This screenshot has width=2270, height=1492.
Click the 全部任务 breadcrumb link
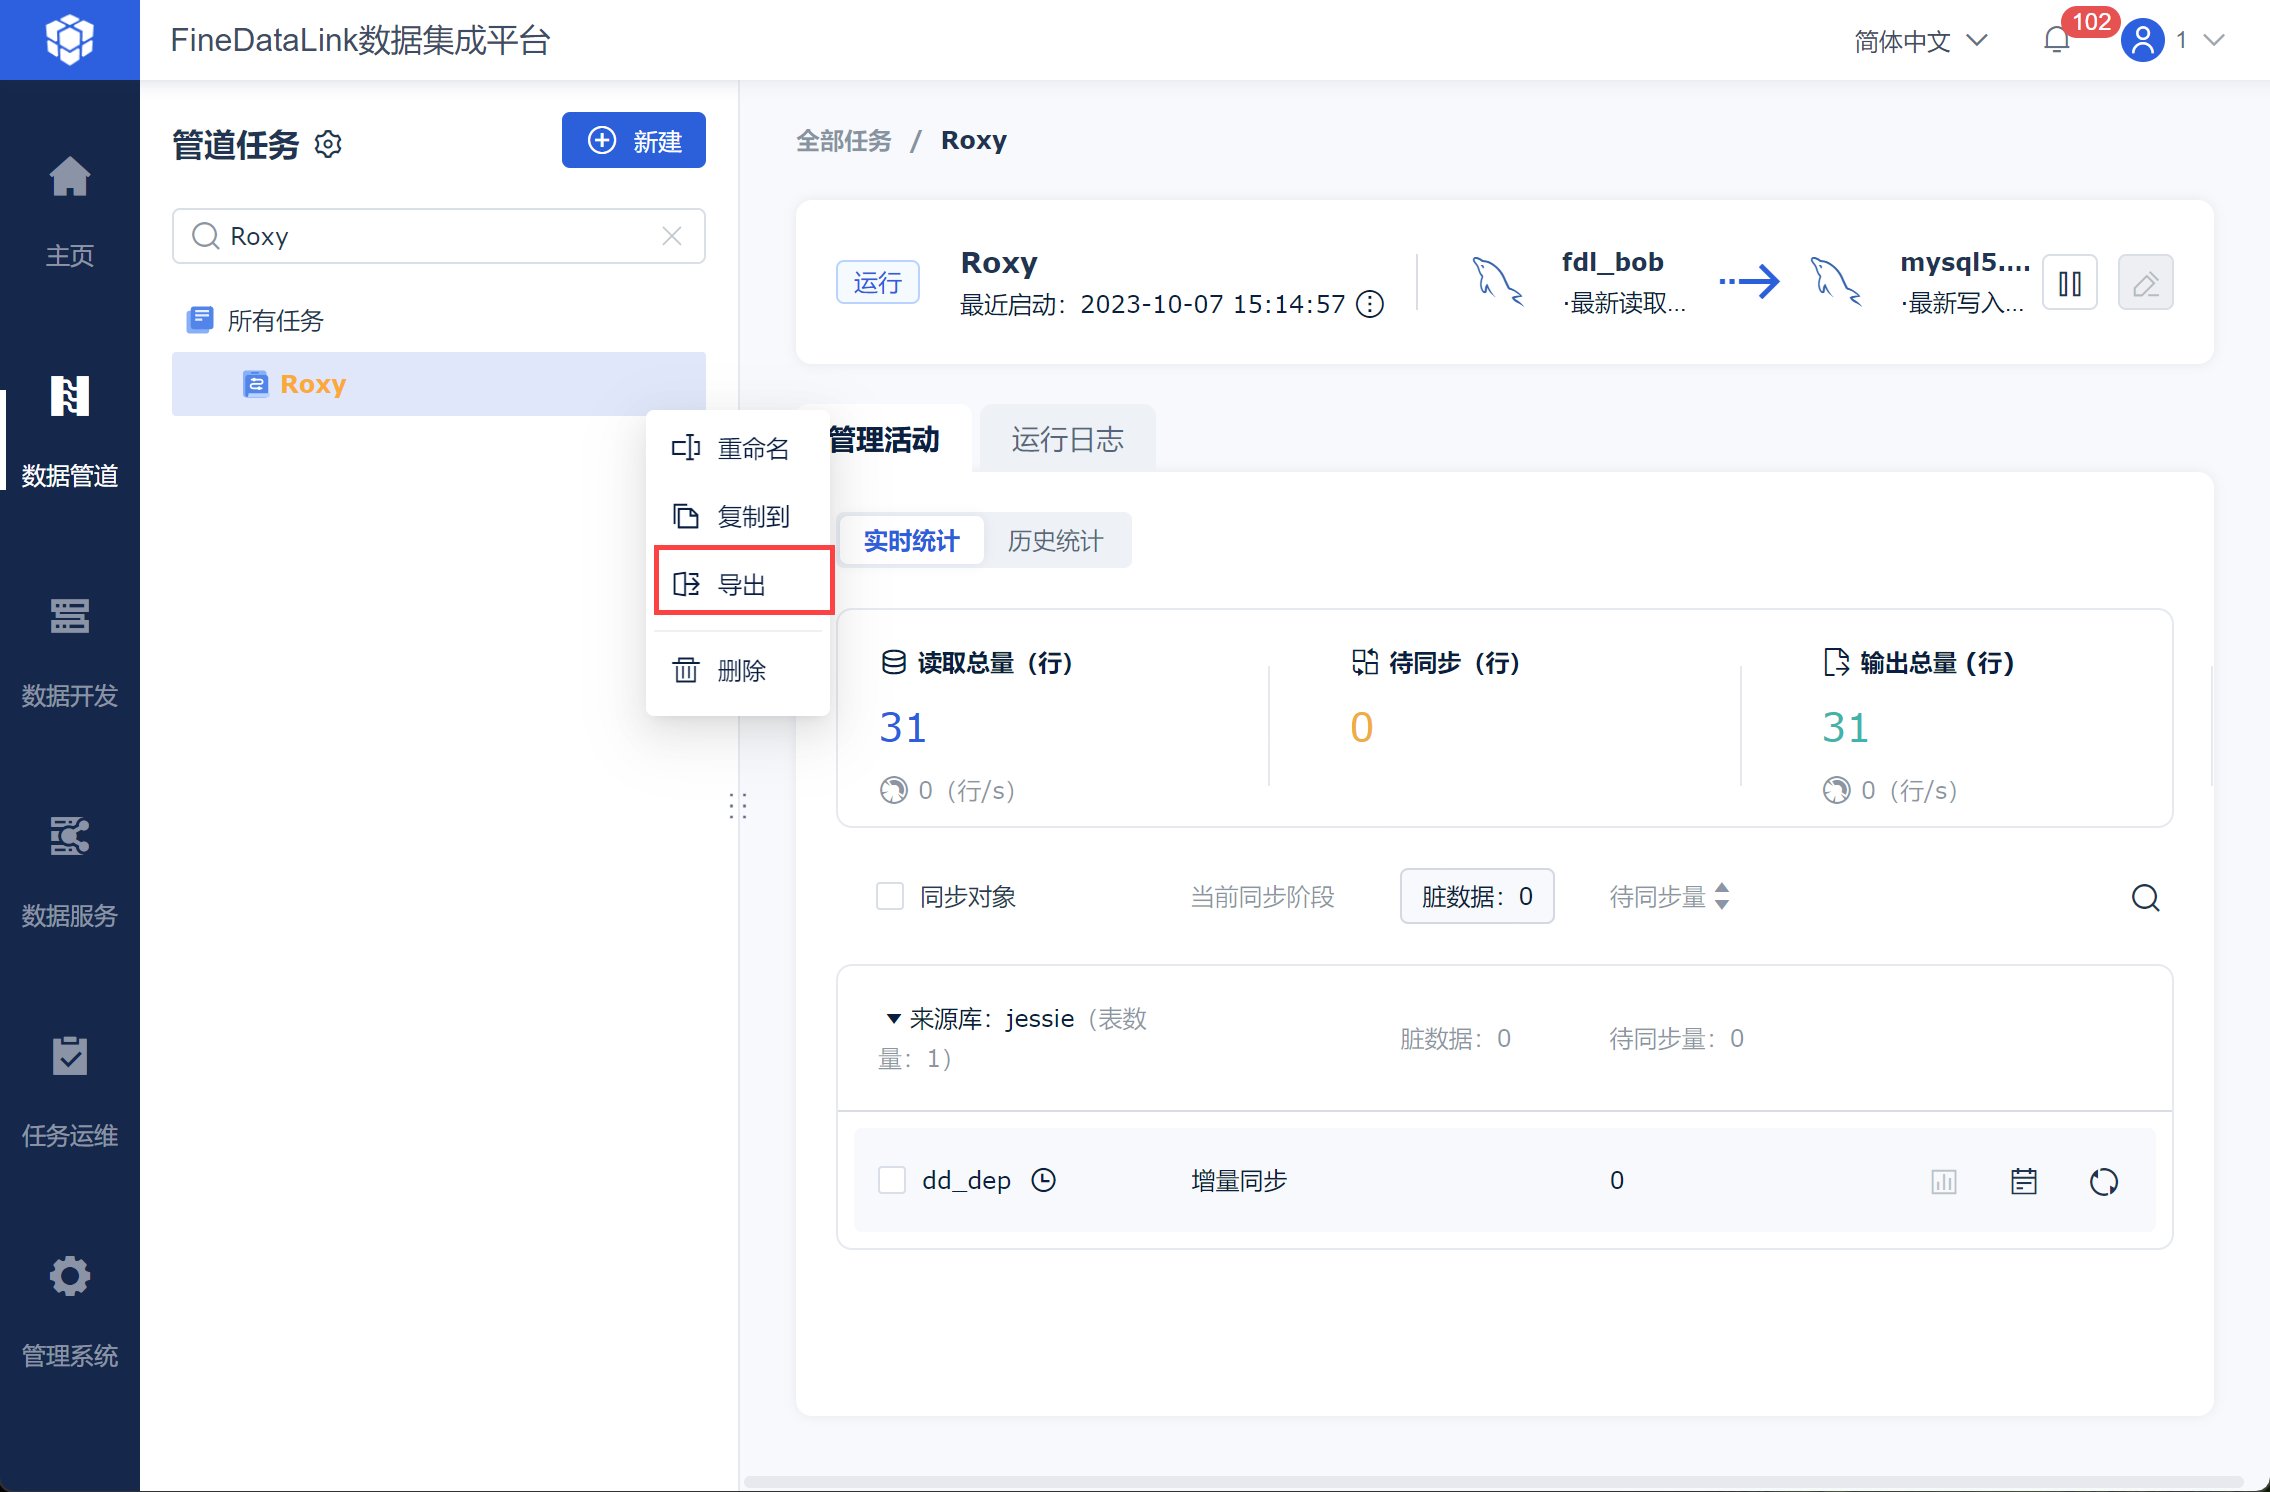tap(843, 141)
